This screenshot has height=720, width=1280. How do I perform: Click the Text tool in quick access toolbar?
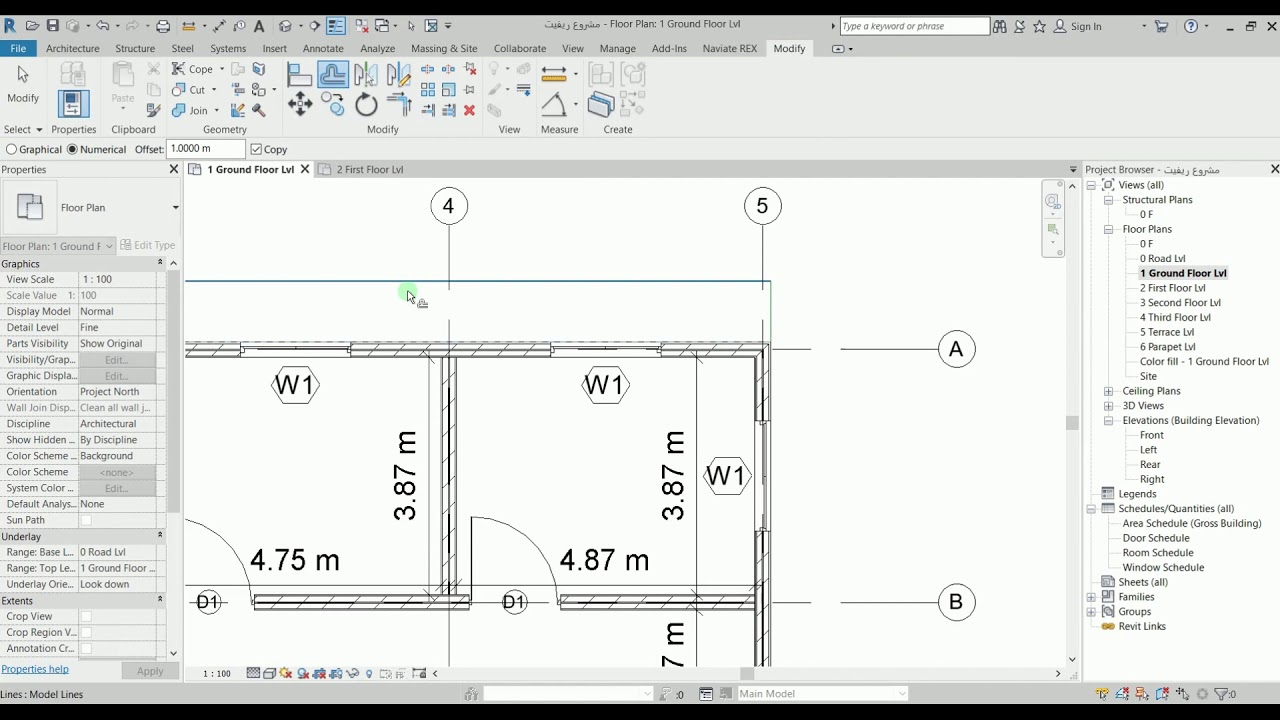point(259,26)
